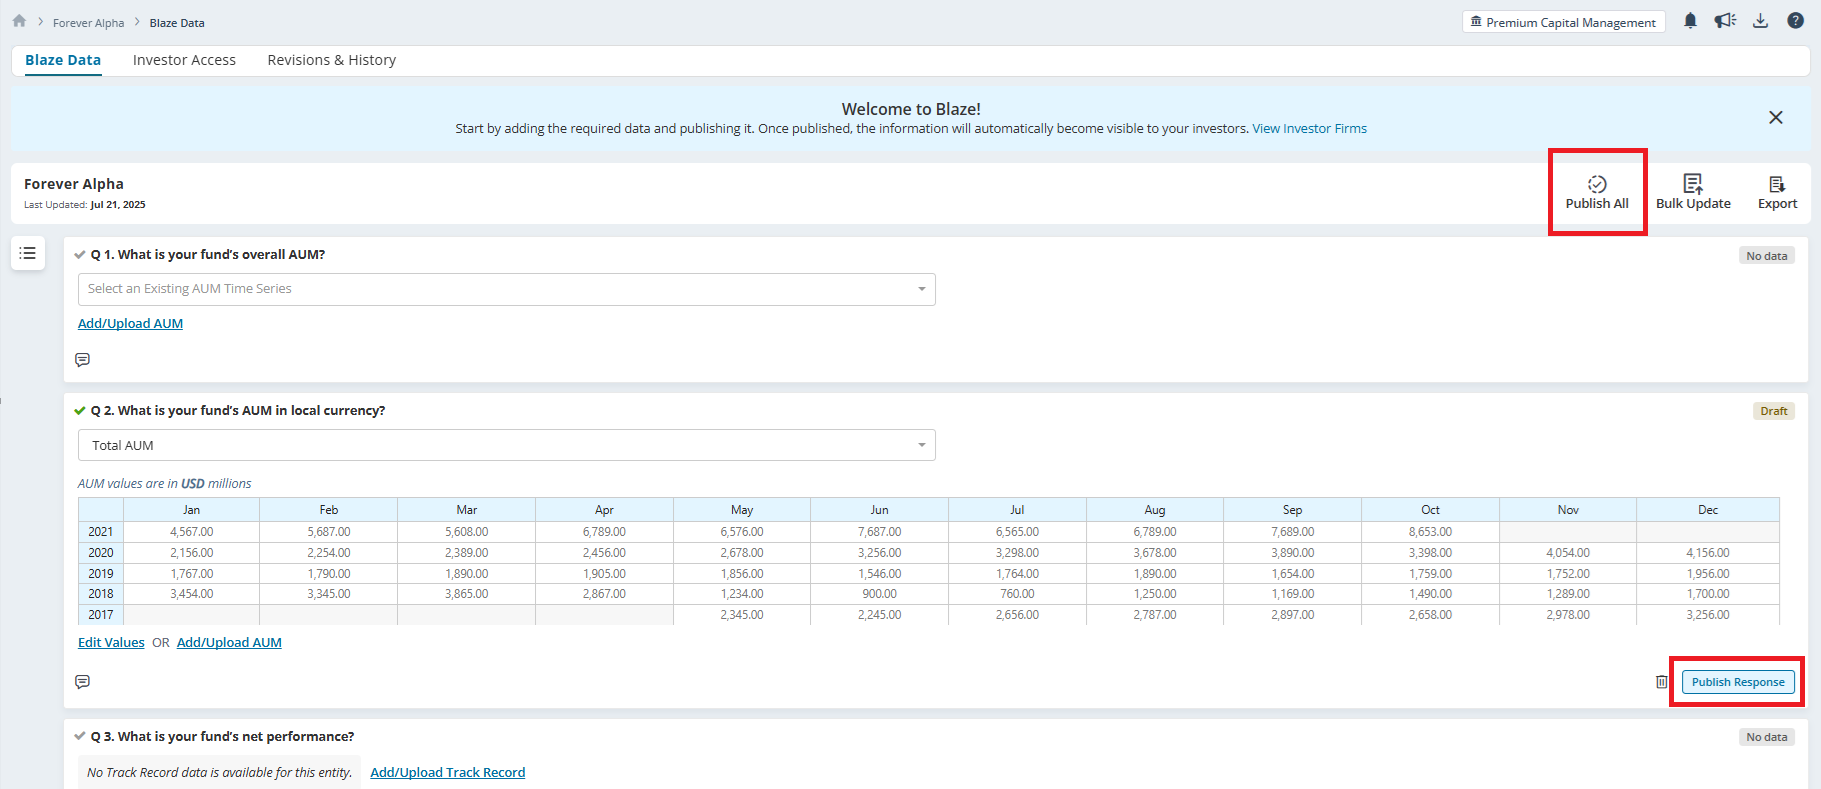
Task: Click Add/Upload AUM link in Q2
Action: coord(229,643)
